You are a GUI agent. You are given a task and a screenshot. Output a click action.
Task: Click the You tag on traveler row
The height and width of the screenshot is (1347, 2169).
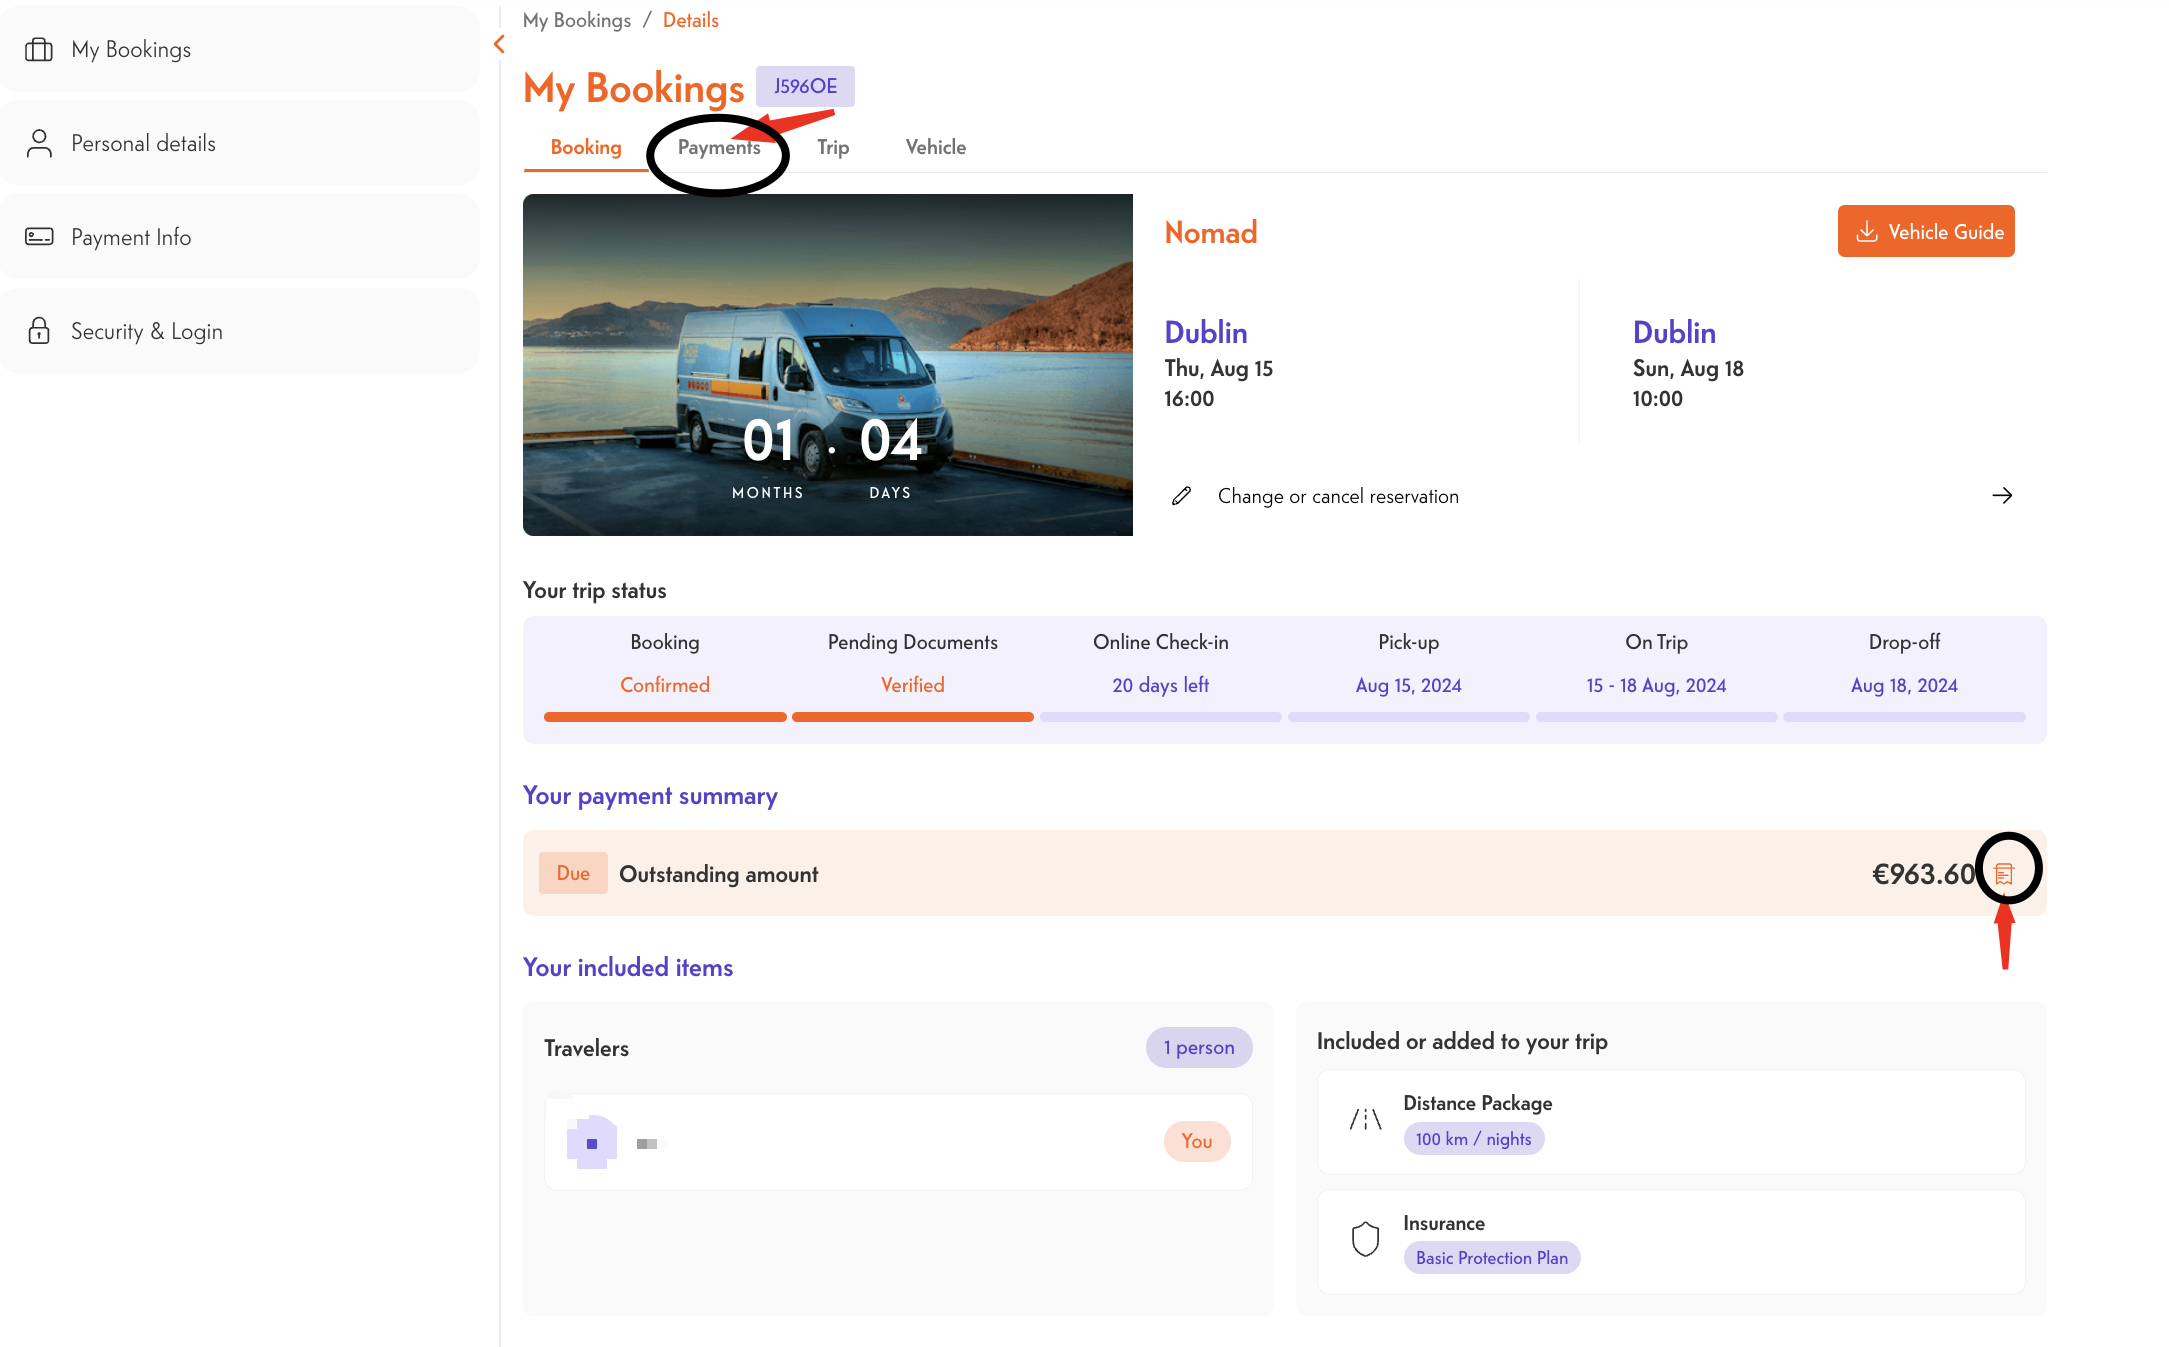coord(1197,1142)
